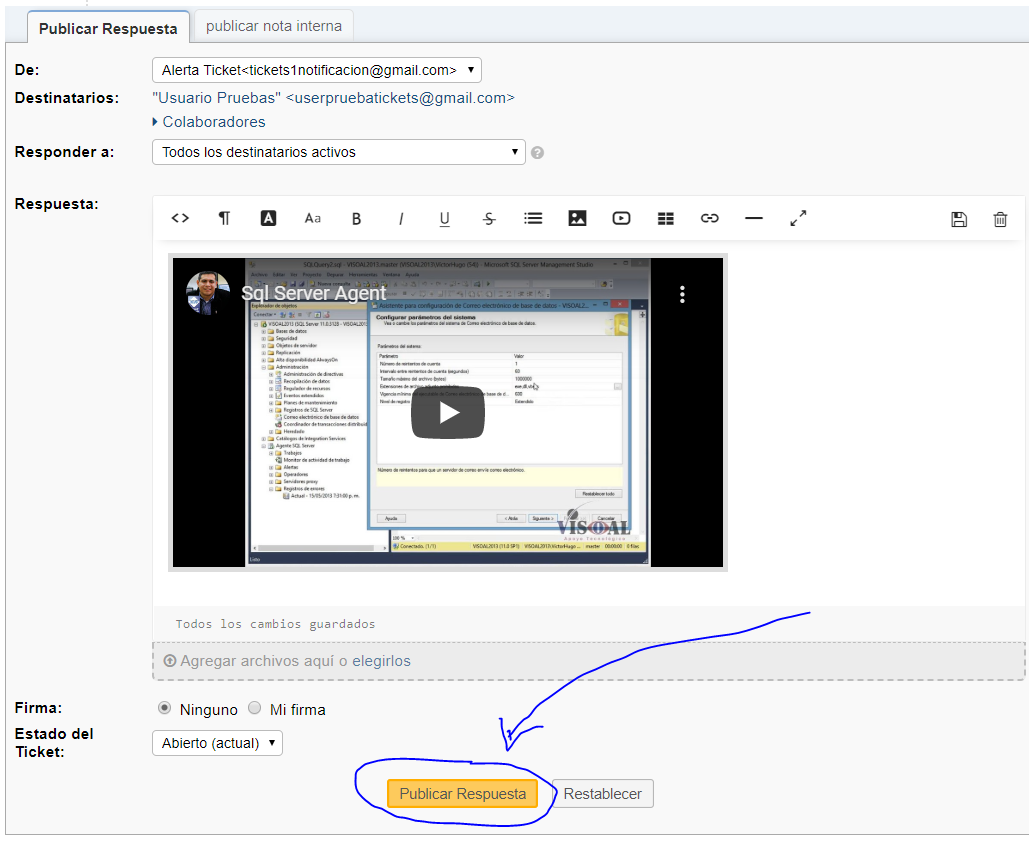Play the Sql Server Agent video
This screenshot has height=845, width=1029.
point(448,413)
